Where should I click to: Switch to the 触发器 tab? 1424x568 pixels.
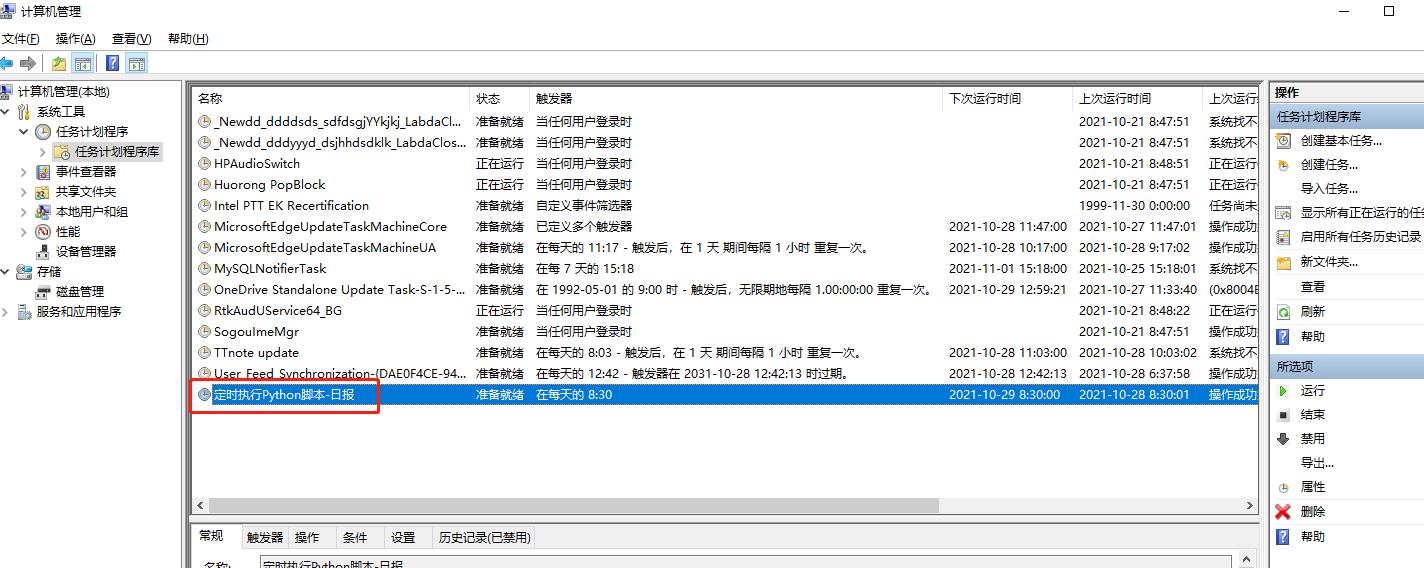click(265, 538)
